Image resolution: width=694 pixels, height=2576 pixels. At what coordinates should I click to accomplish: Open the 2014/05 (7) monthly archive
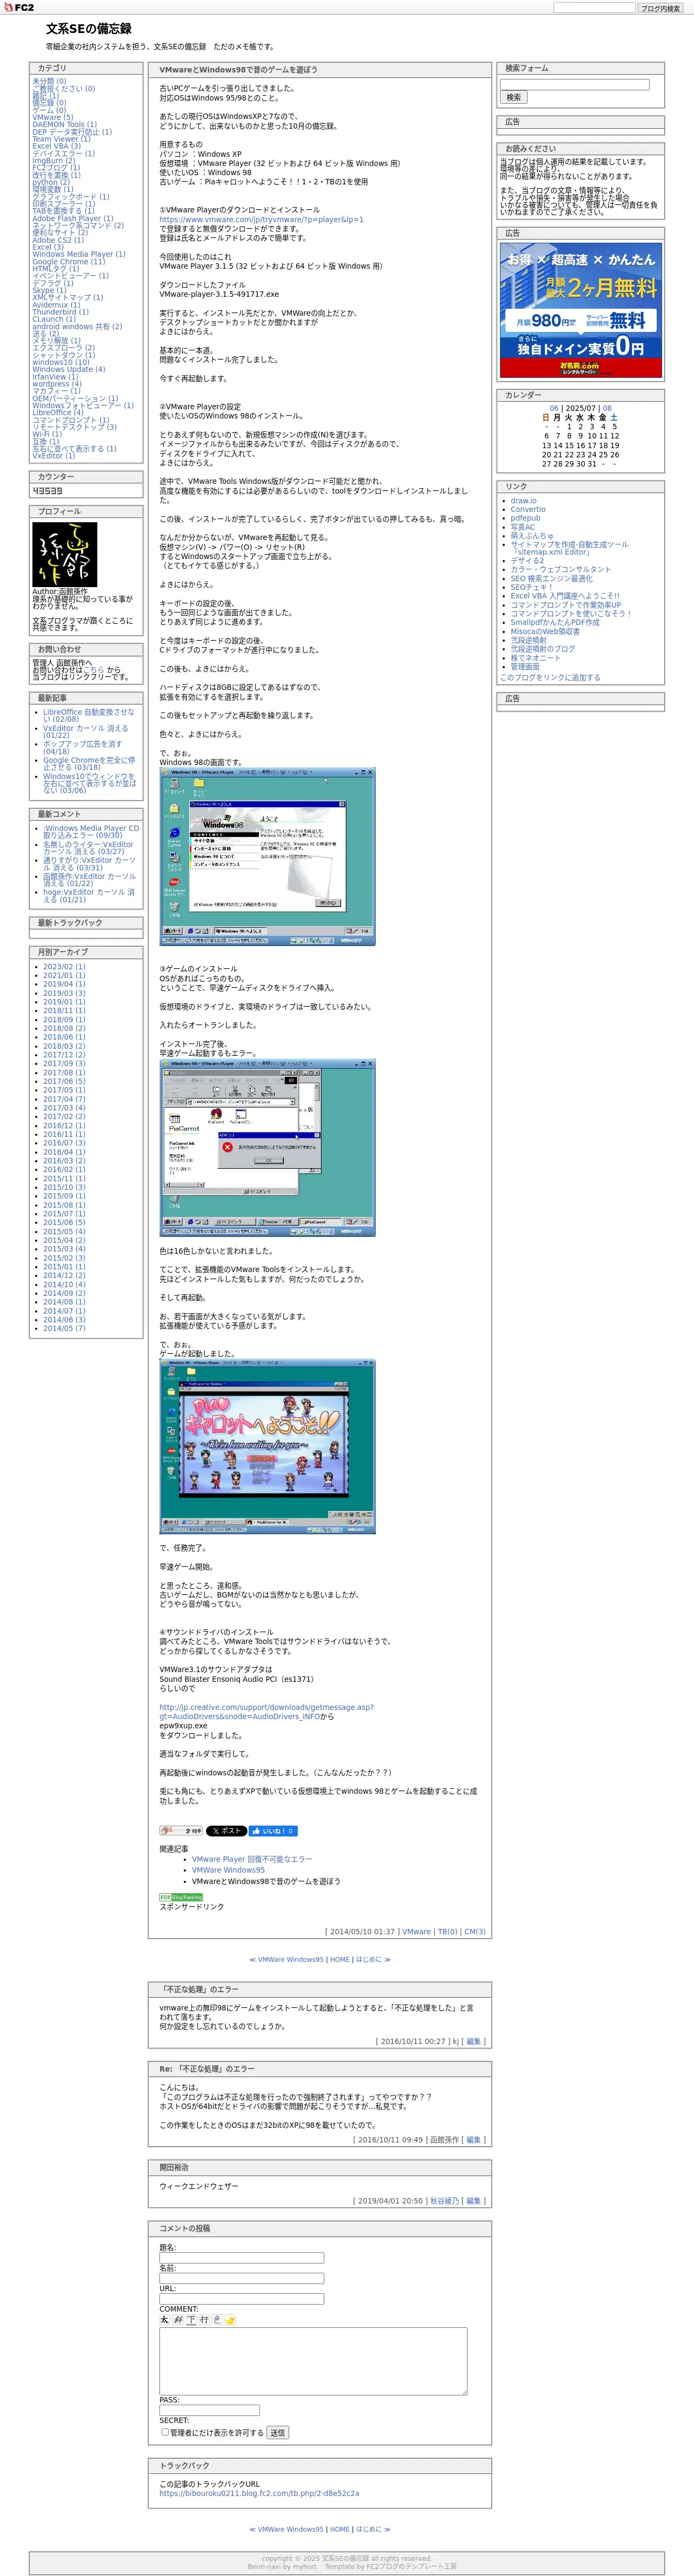pyautogui.click(x=64, y=1328)
